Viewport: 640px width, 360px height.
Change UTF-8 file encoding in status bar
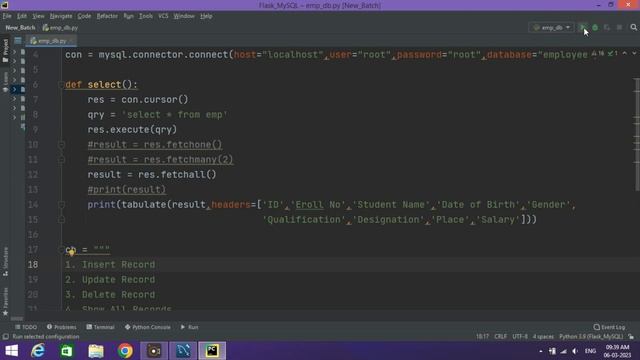point(520,337)
